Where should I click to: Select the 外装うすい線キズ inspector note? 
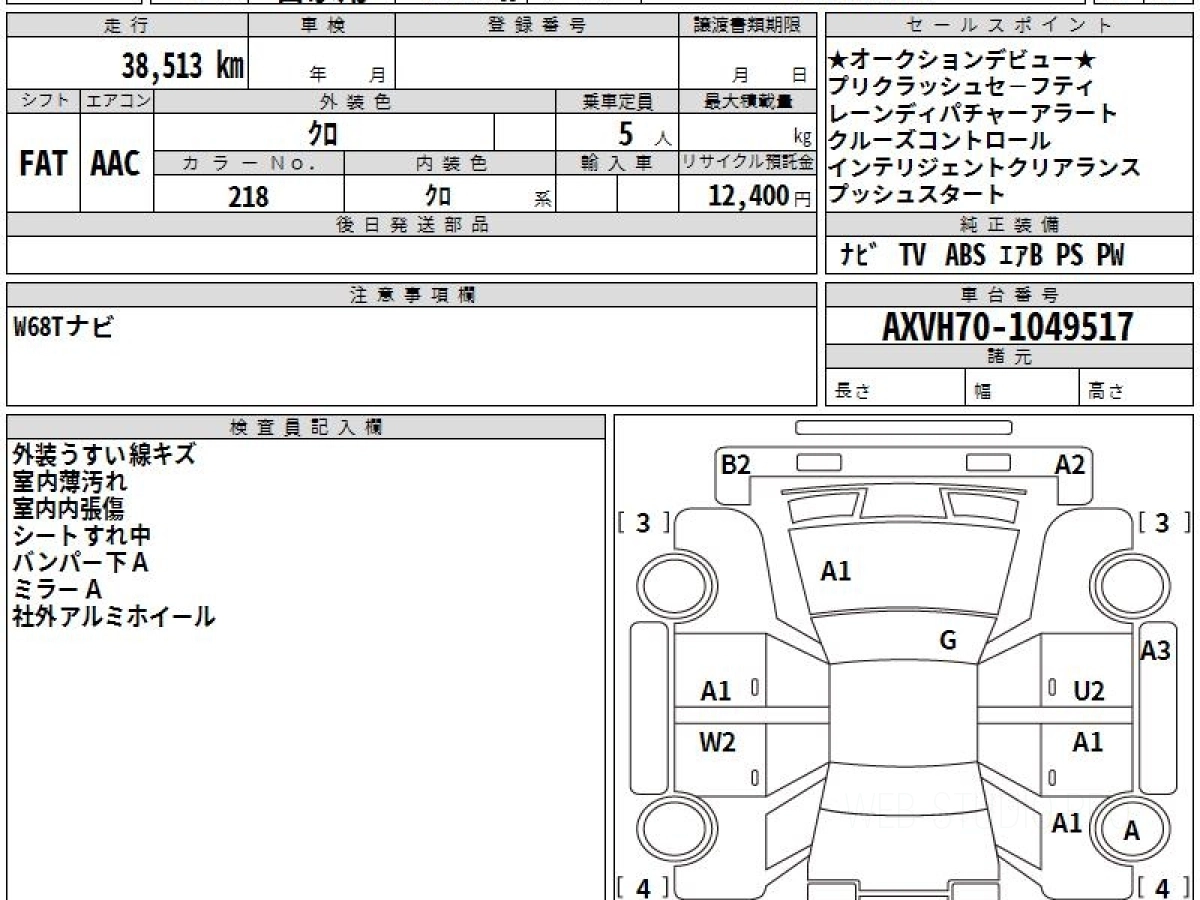103,454
